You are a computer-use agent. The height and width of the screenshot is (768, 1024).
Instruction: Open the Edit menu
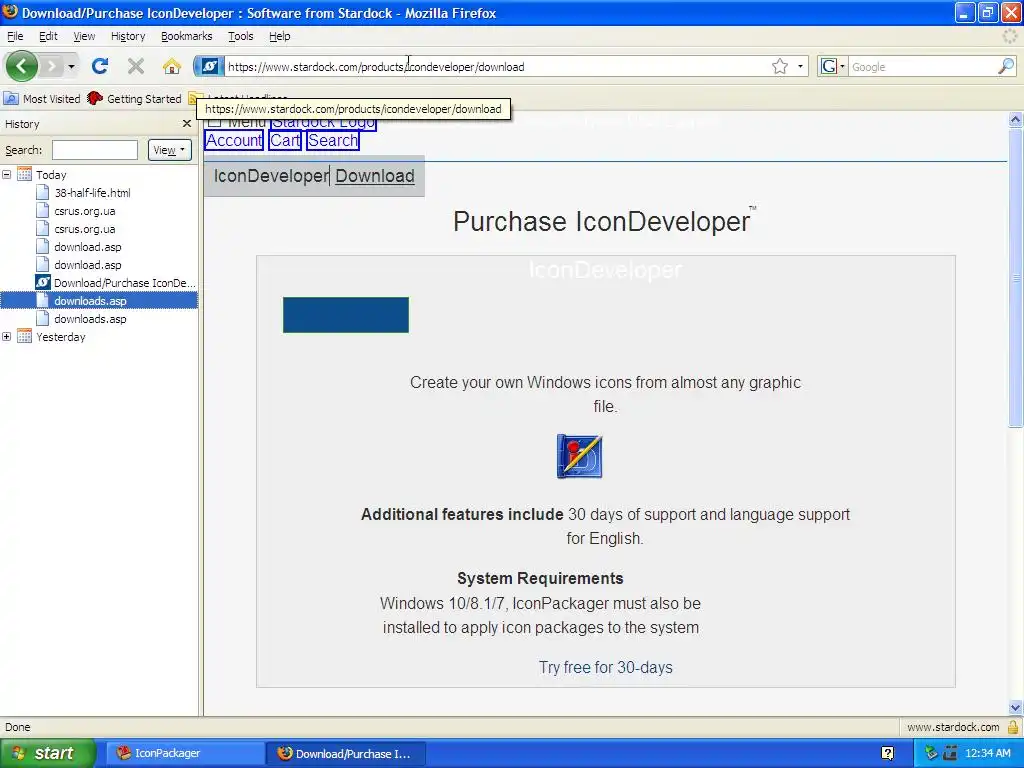[x=48, y=36]
